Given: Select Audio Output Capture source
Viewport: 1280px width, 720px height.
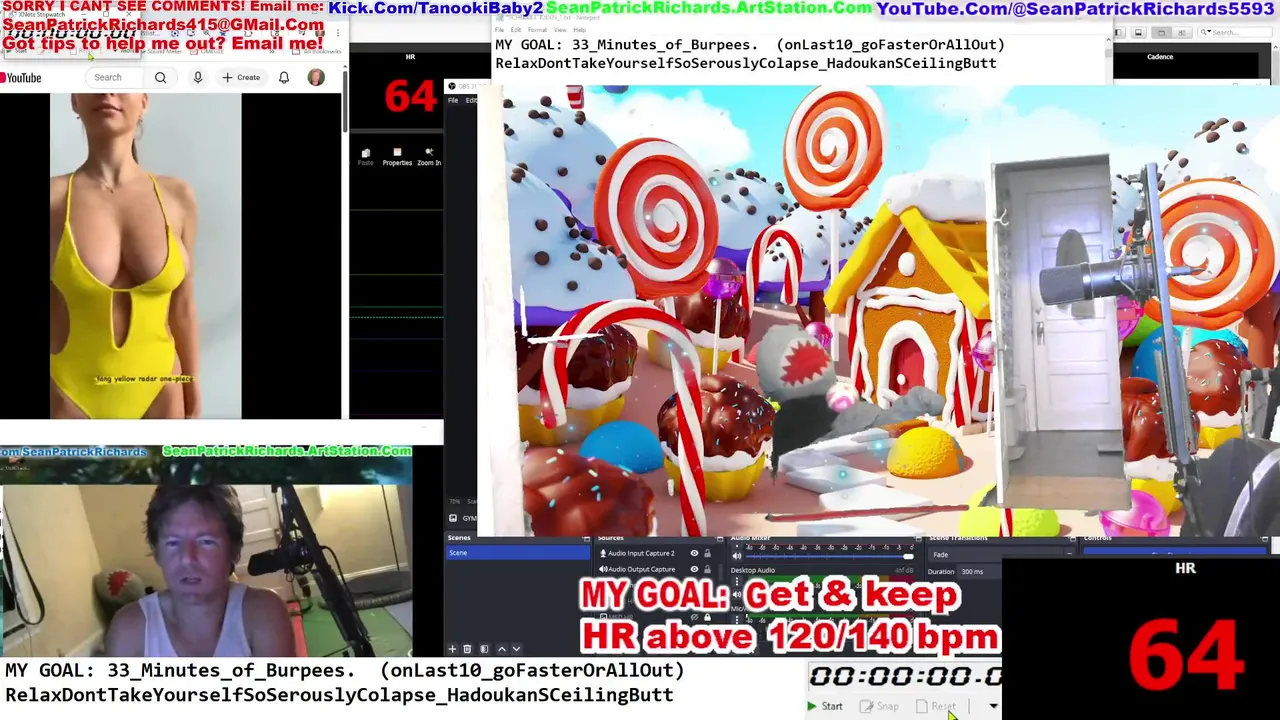Looking at the screenshot, I should [x=641, y=569].
